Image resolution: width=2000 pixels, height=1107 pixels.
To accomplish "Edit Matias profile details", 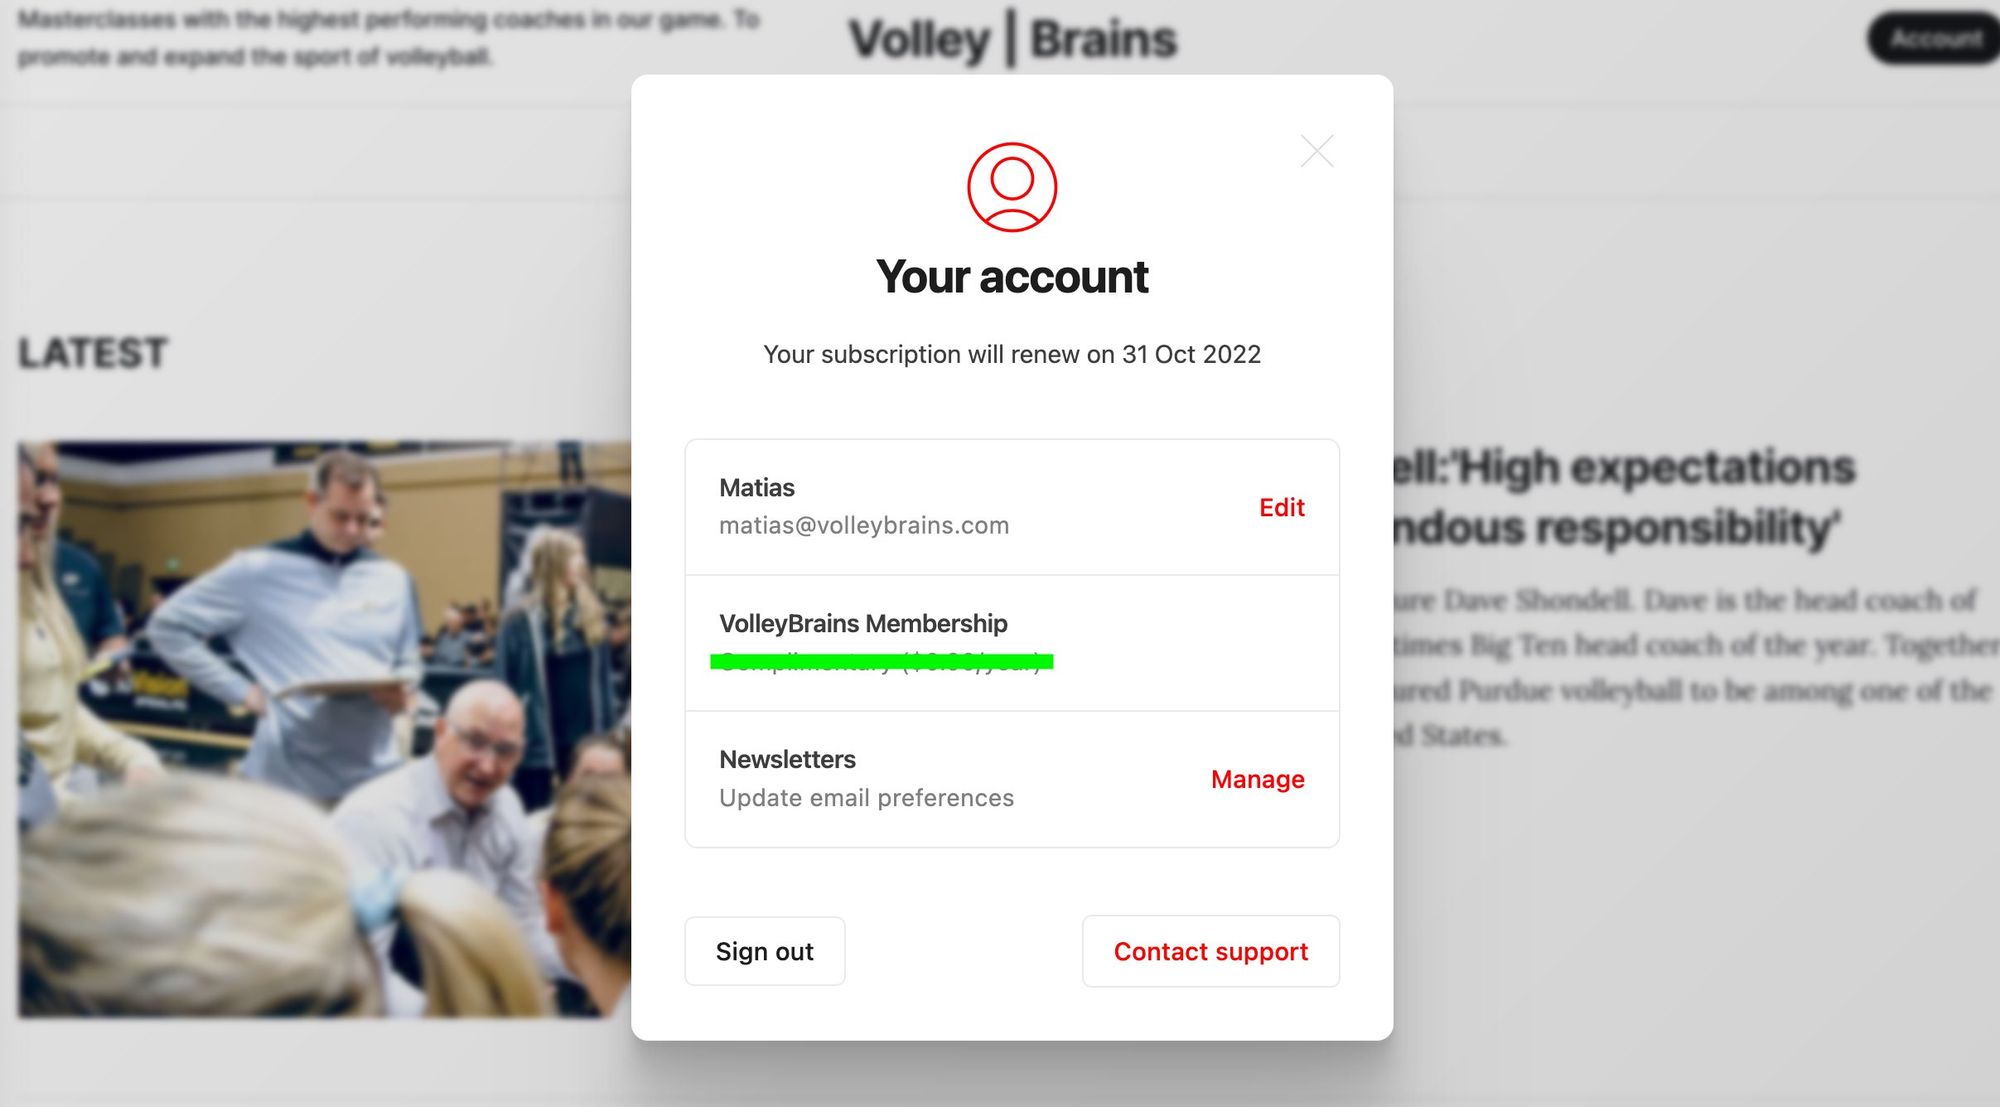I will click(x=1281, y=507).
